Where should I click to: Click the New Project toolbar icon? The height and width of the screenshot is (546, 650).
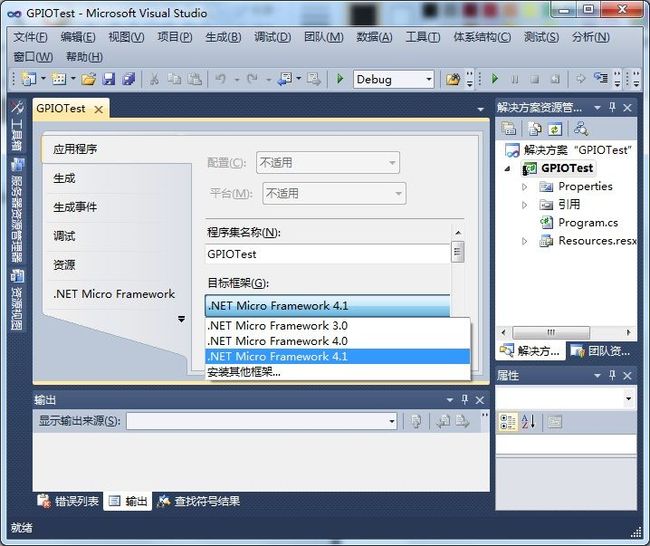(29, 79)
